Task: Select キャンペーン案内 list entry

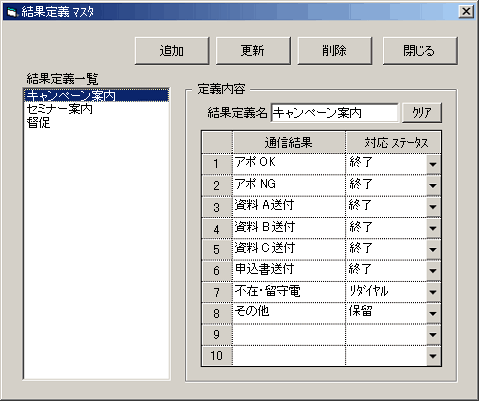Action: pos(96,96)
